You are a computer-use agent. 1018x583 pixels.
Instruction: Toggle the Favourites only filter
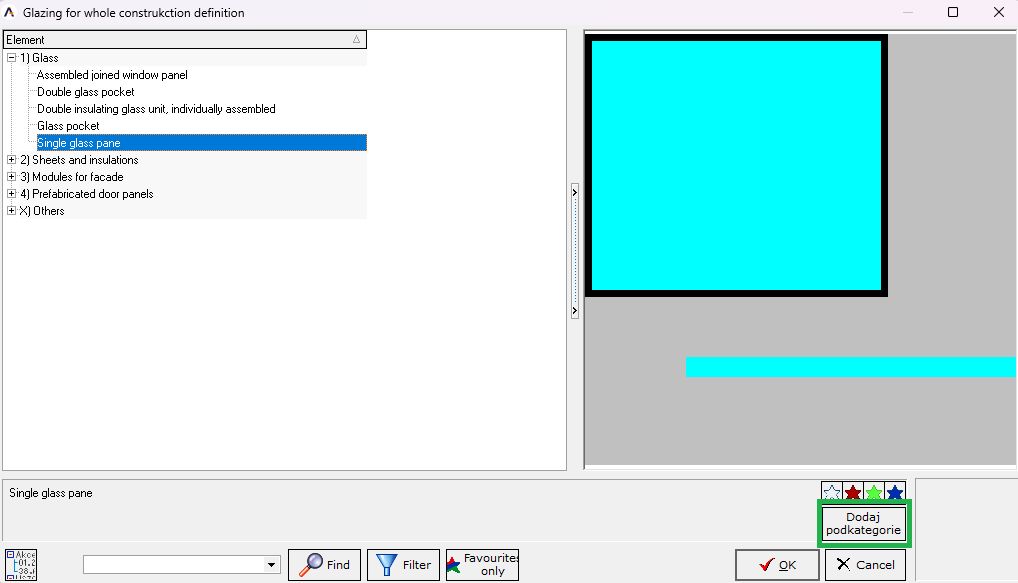pyautogui.click(x=482, y=563)
